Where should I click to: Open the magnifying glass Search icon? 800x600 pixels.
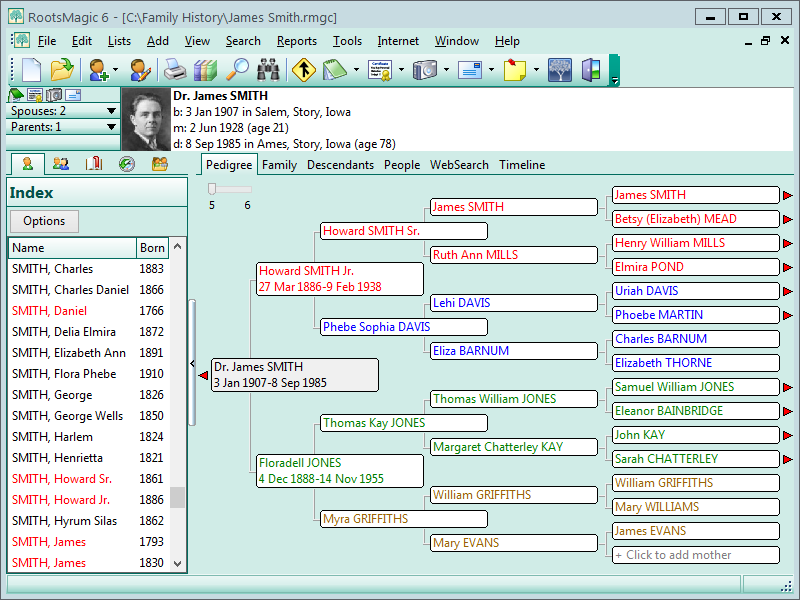[x=237, y=70]
